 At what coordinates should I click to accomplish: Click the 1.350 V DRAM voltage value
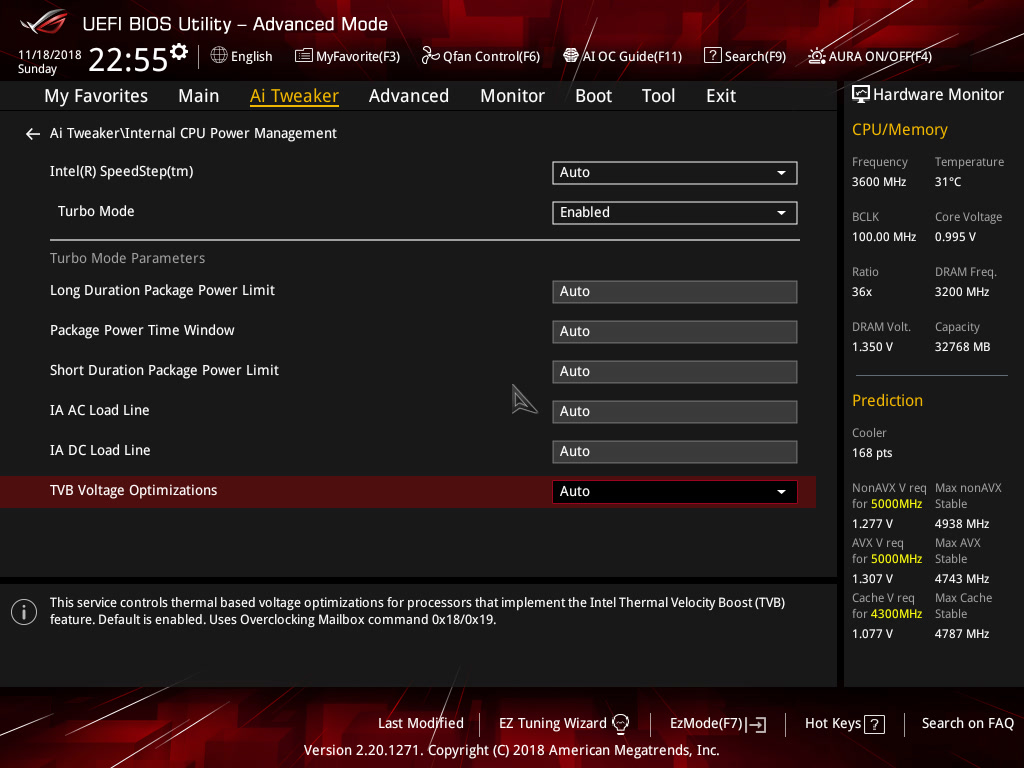tap(872, 347)
